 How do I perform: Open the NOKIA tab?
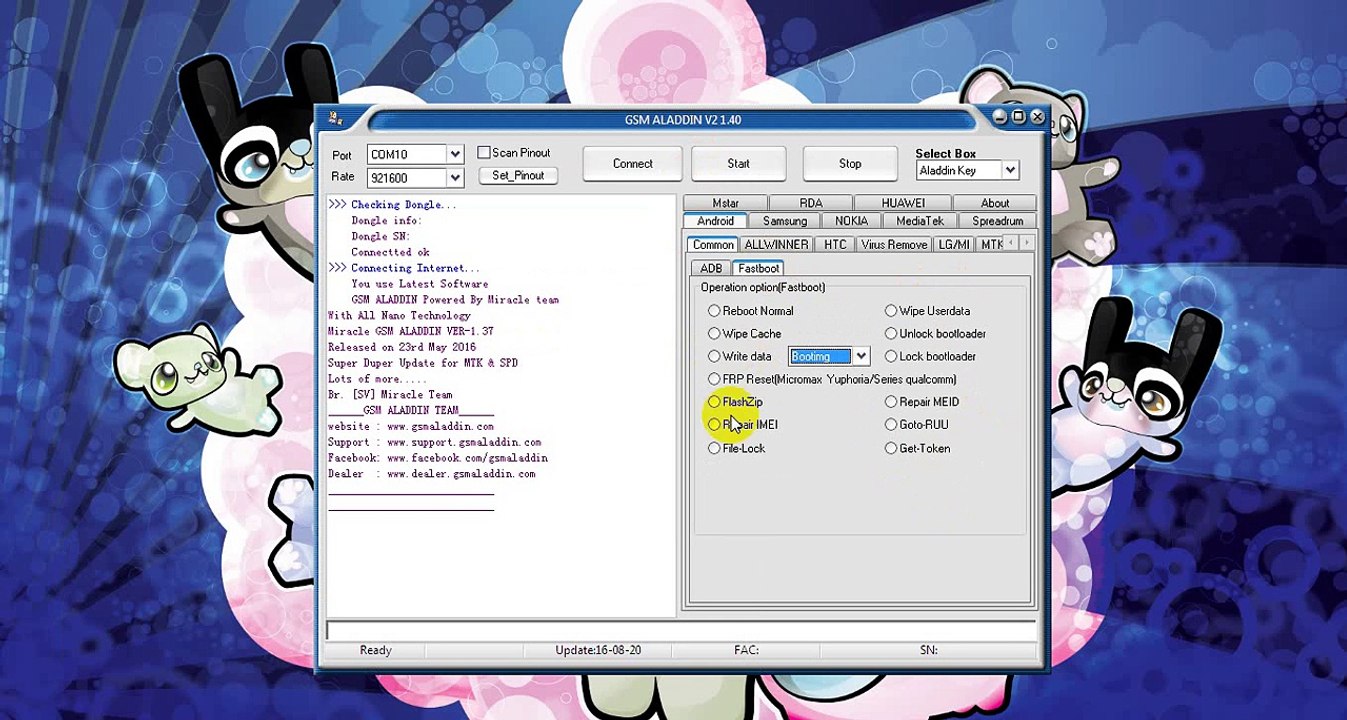[x=852, y=221]
